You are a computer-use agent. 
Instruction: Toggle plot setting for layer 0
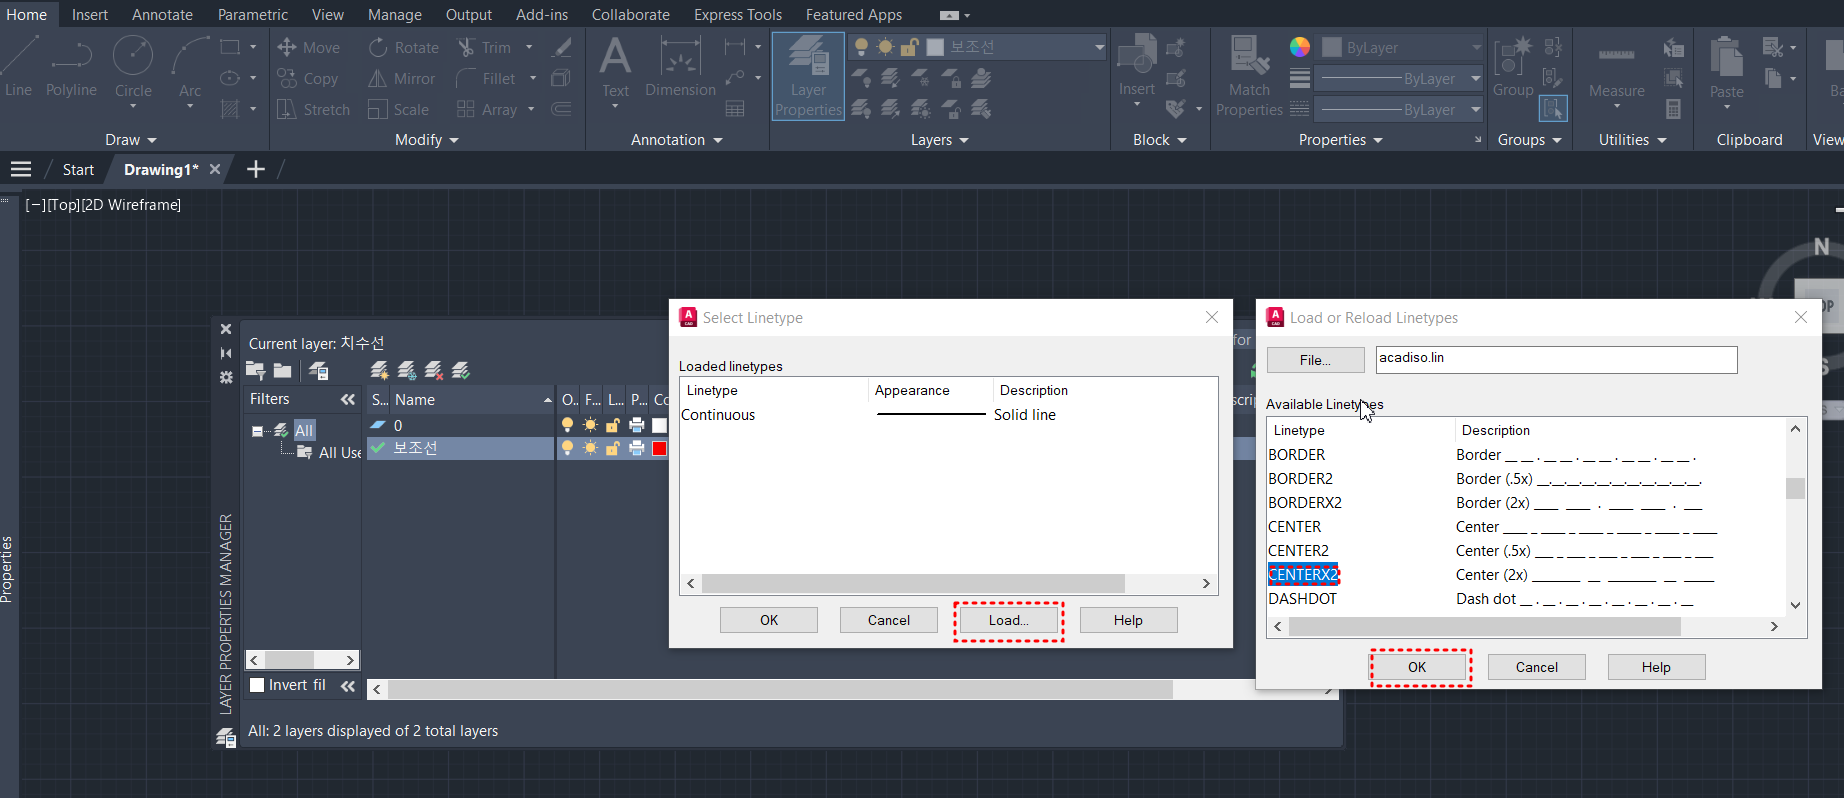pyautogui.click(x=636, y=425)
